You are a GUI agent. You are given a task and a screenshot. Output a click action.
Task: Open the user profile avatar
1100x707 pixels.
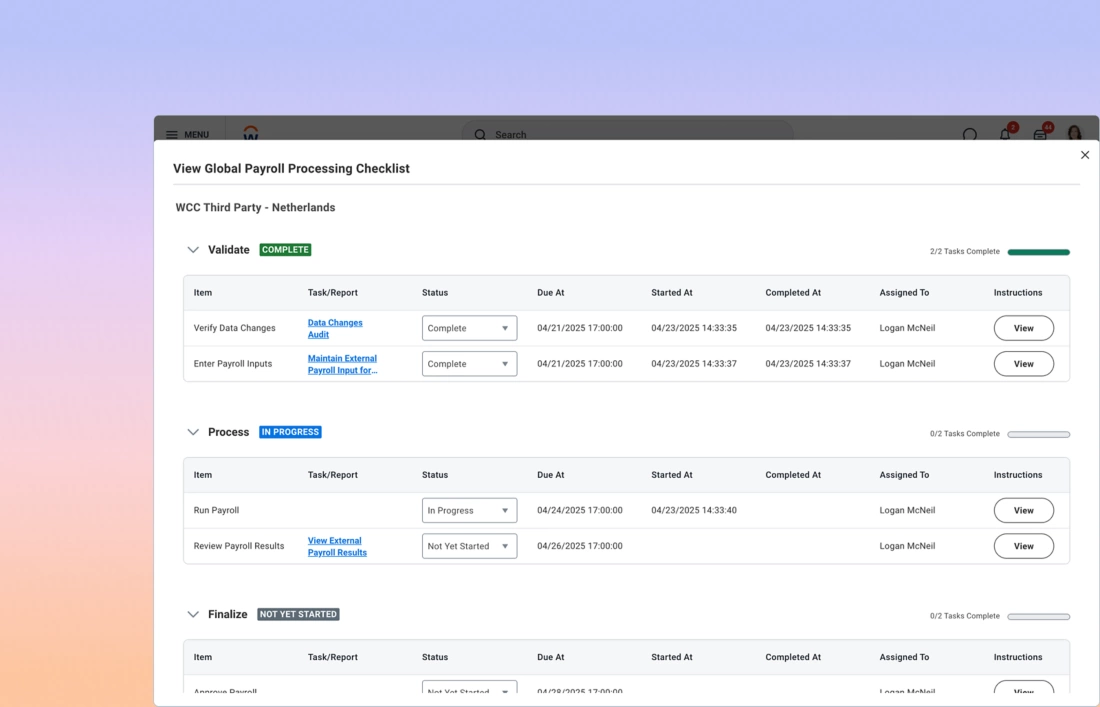click(1074, 133)
